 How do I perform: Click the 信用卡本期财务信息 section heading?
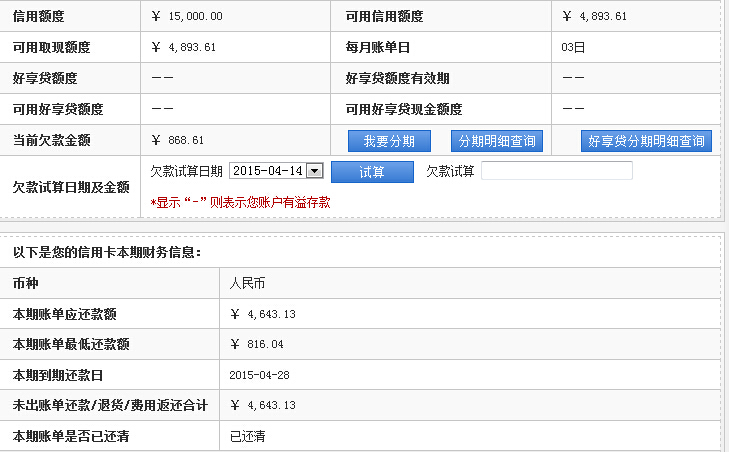point(106,252)
